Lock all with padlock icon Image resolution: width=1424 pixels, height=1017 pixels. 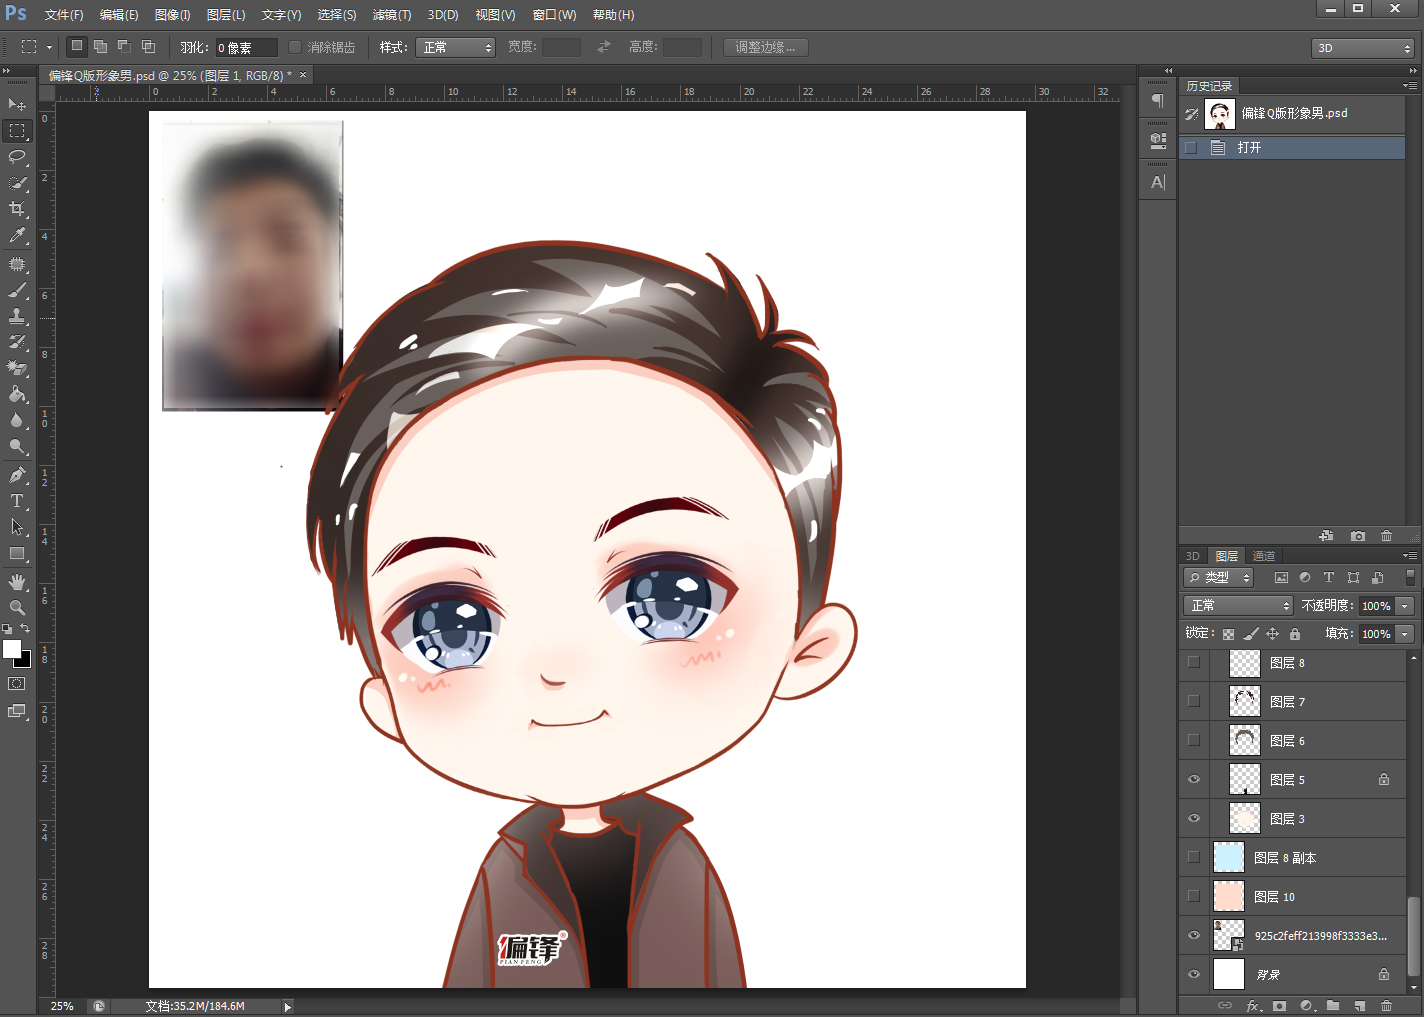click(x=1295, y=634)
